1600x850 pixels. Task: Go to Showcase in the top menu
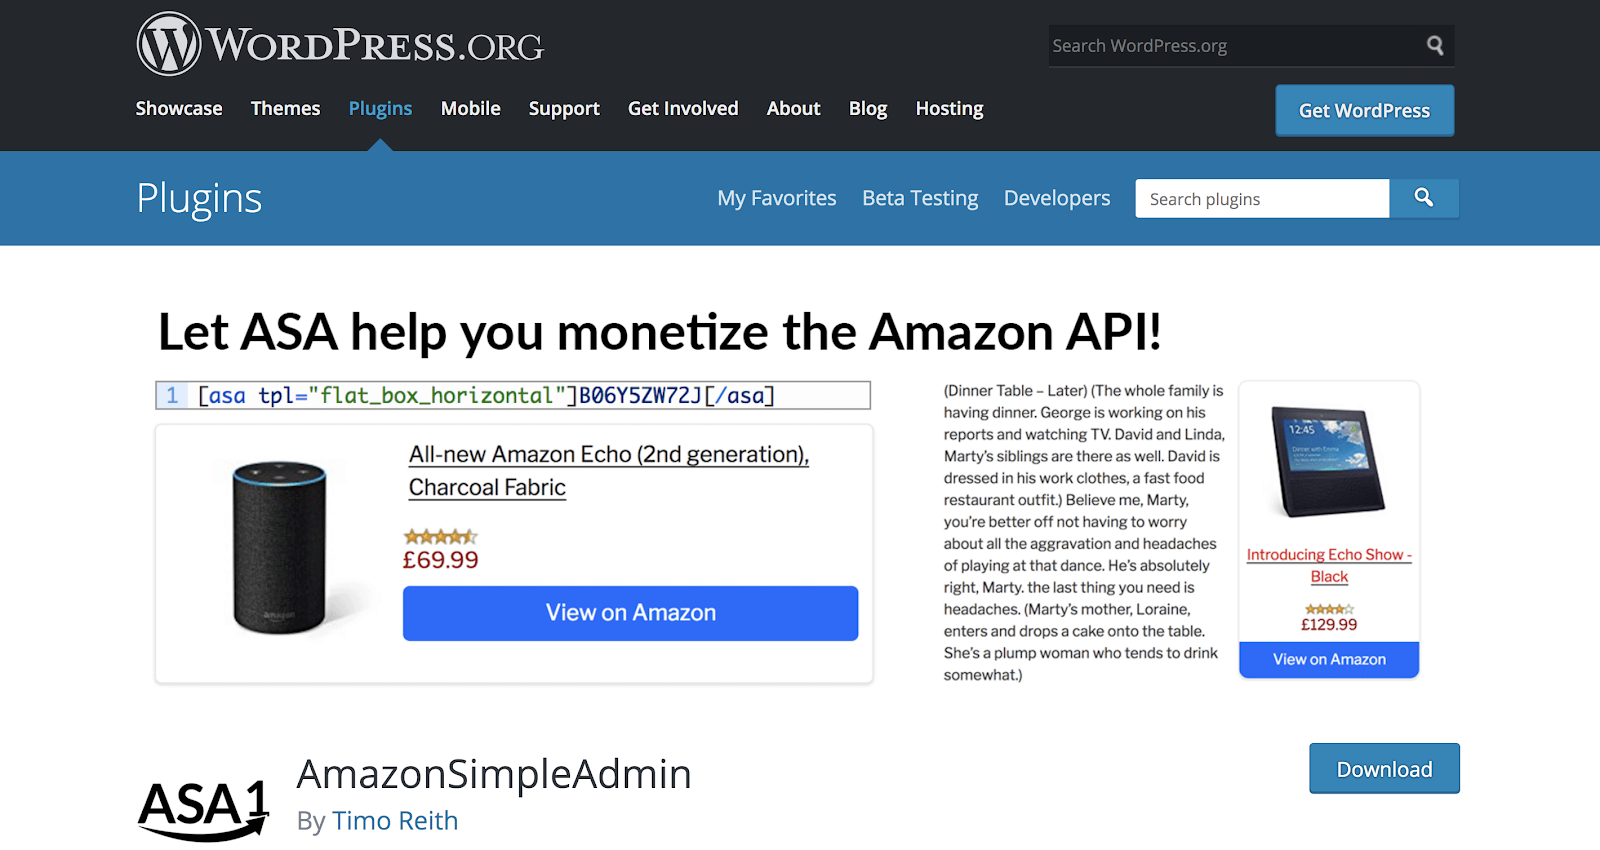(179, 108)
